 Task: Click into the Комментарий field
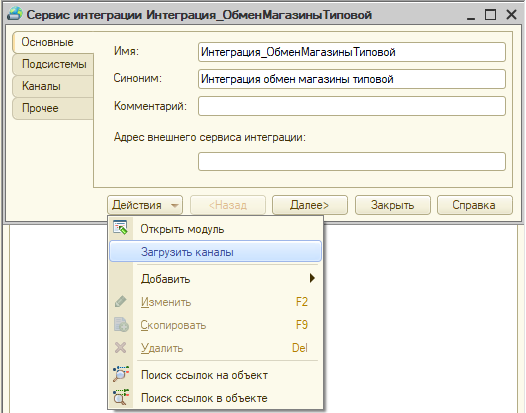[352, 106]
